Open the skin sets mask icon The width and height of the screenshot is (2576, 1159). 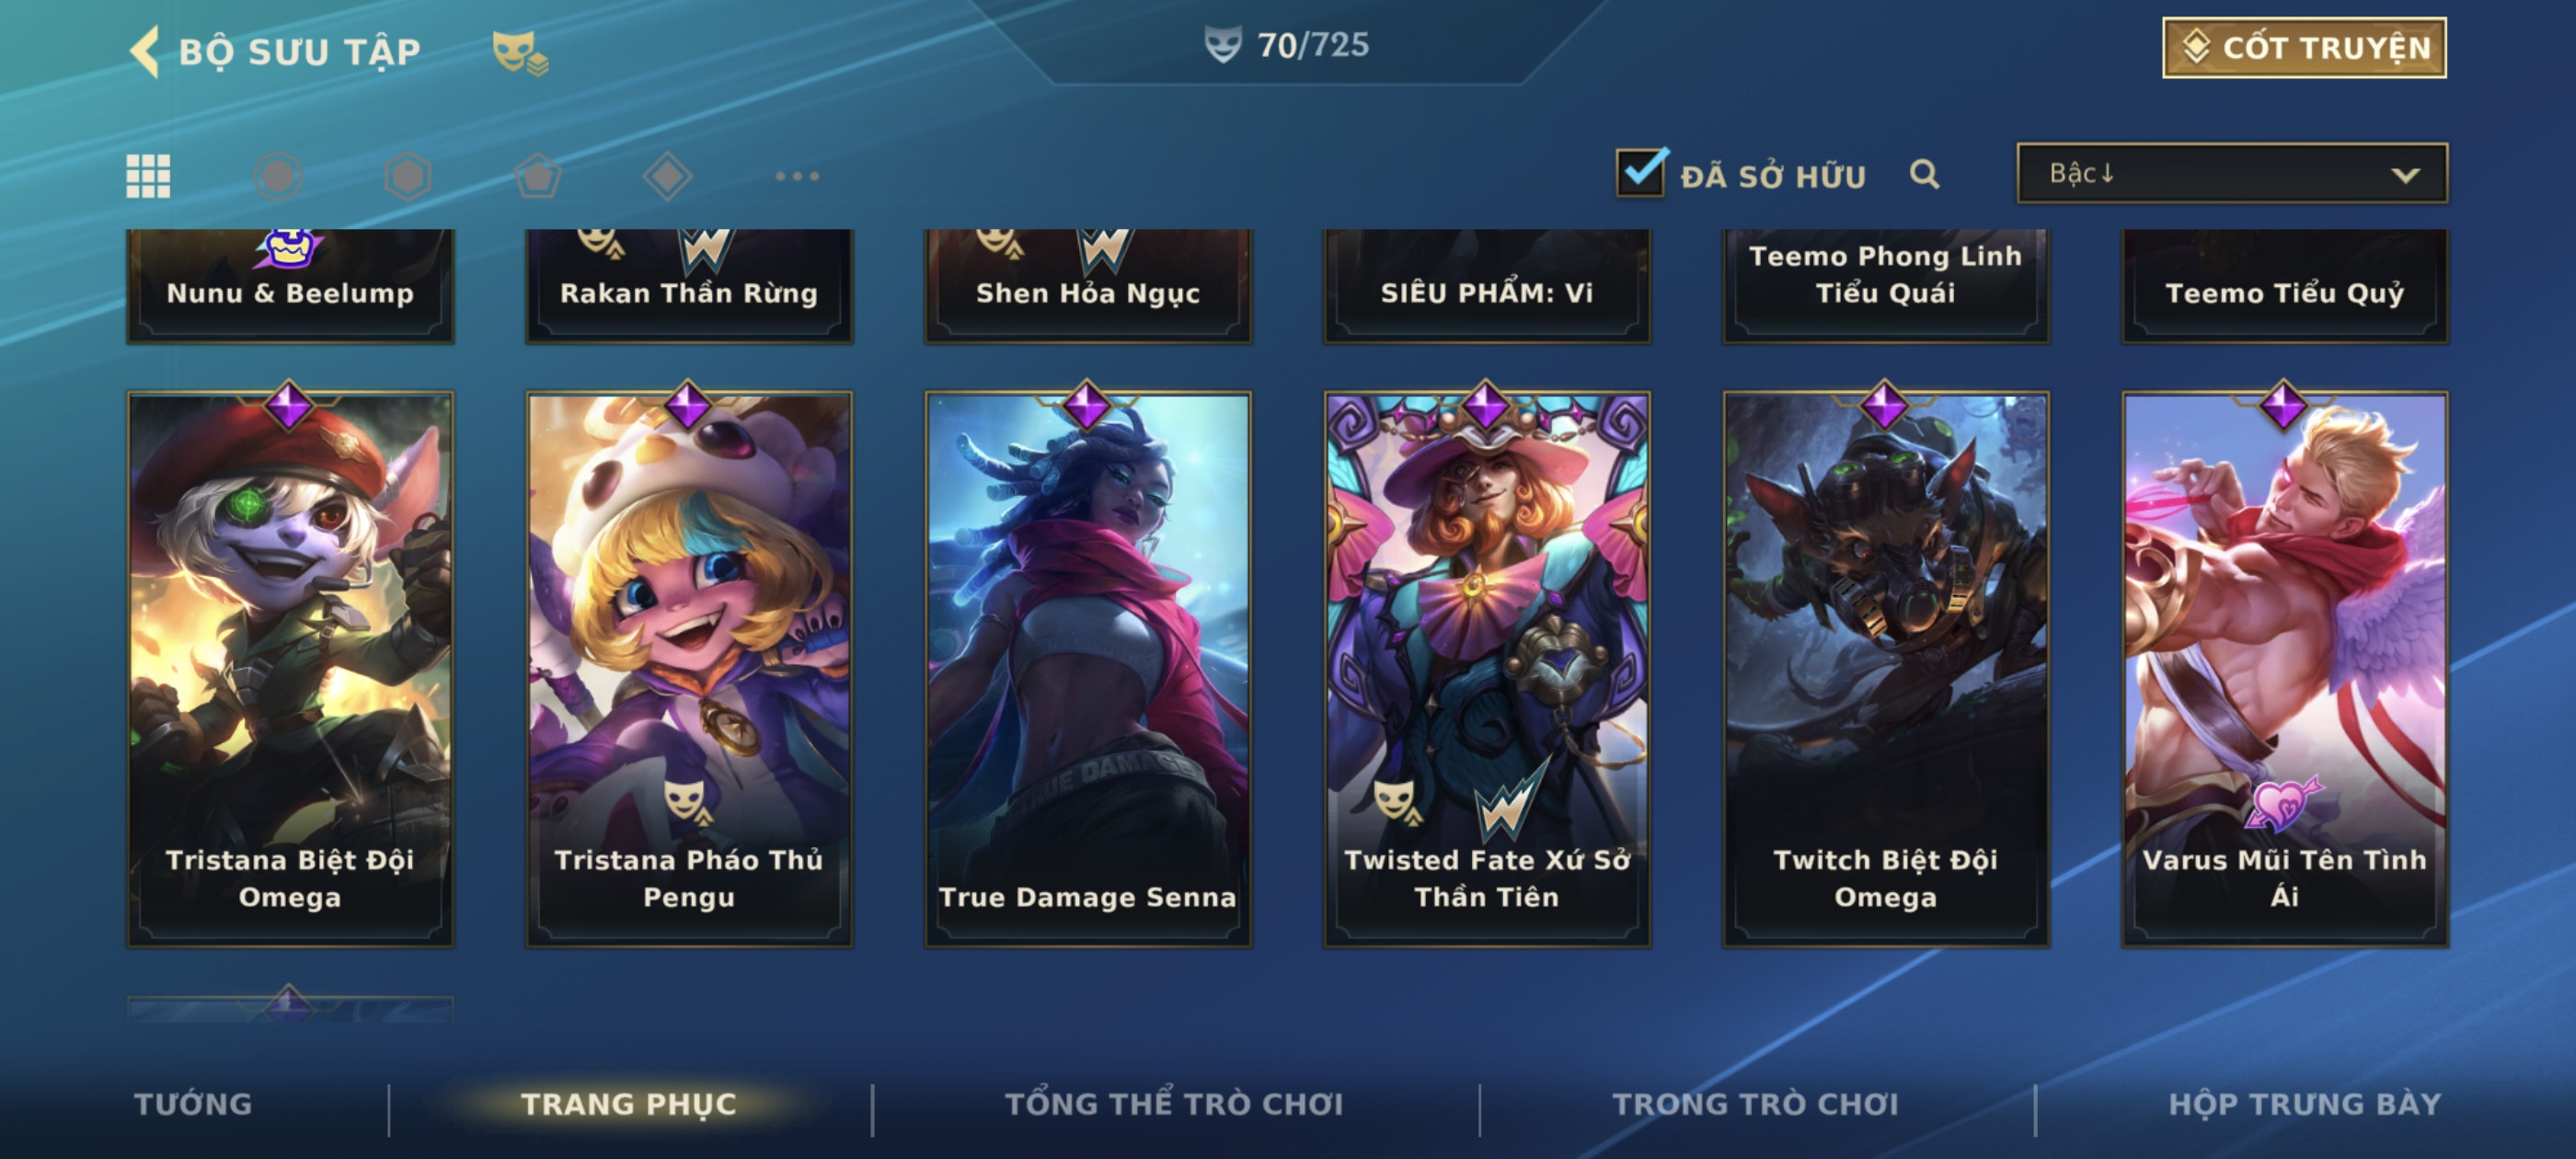pos(519,52)
